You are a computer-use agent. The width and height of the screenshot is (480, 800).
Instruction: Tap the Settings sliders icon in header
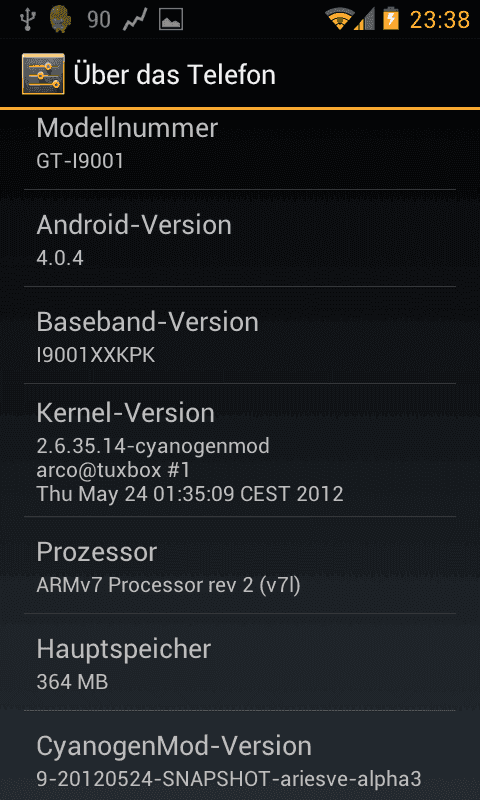pyautogui.click(x=43, y=74)
